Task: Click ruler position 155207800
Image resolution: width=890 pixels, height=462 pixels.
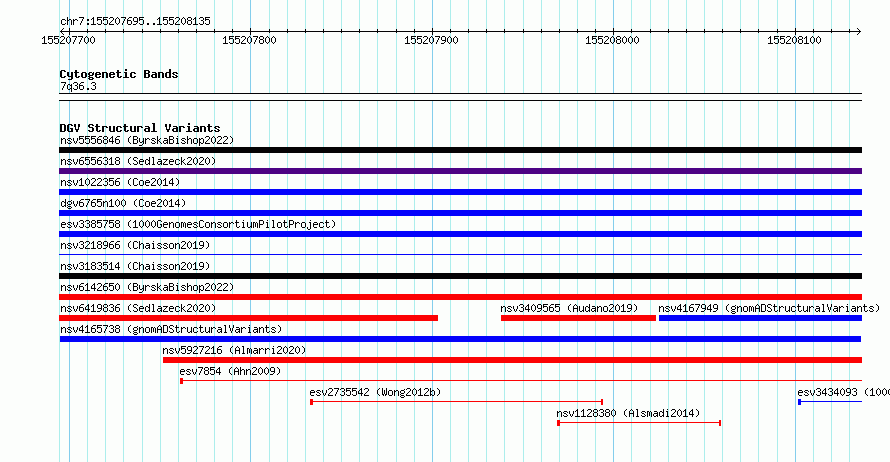Action: coord(250,40)
